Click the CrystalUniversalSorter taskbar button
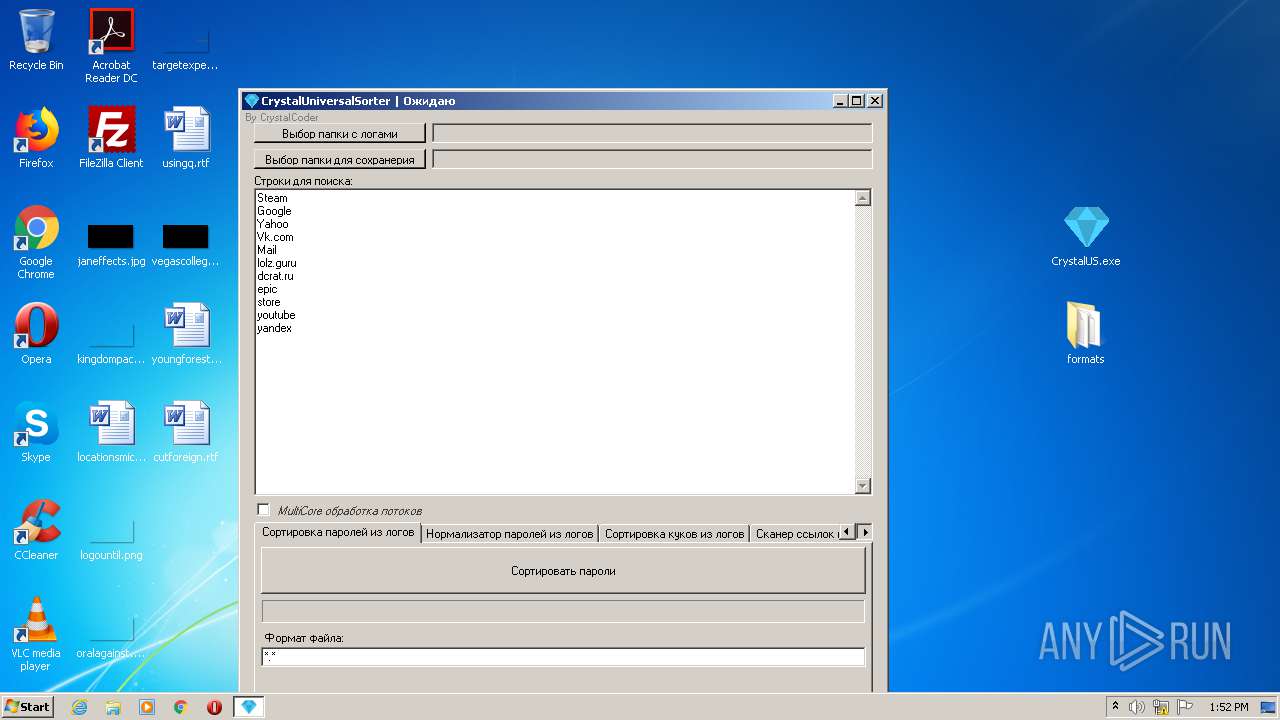The image size is (1280, 720). (249, 707)
